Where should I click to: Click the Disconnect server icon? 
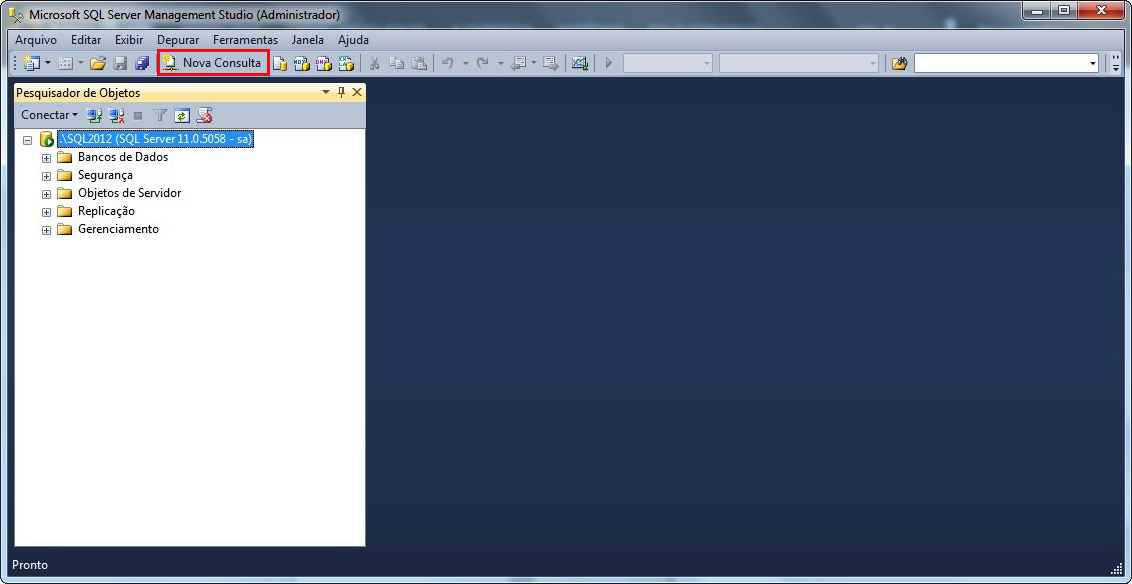(x=116, y=115)
